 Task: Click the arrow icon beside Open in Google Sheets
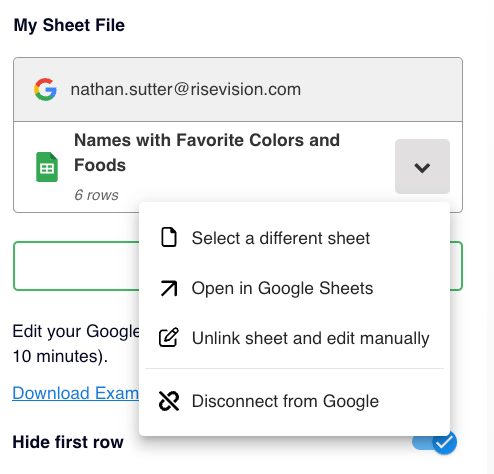point(169,288)
